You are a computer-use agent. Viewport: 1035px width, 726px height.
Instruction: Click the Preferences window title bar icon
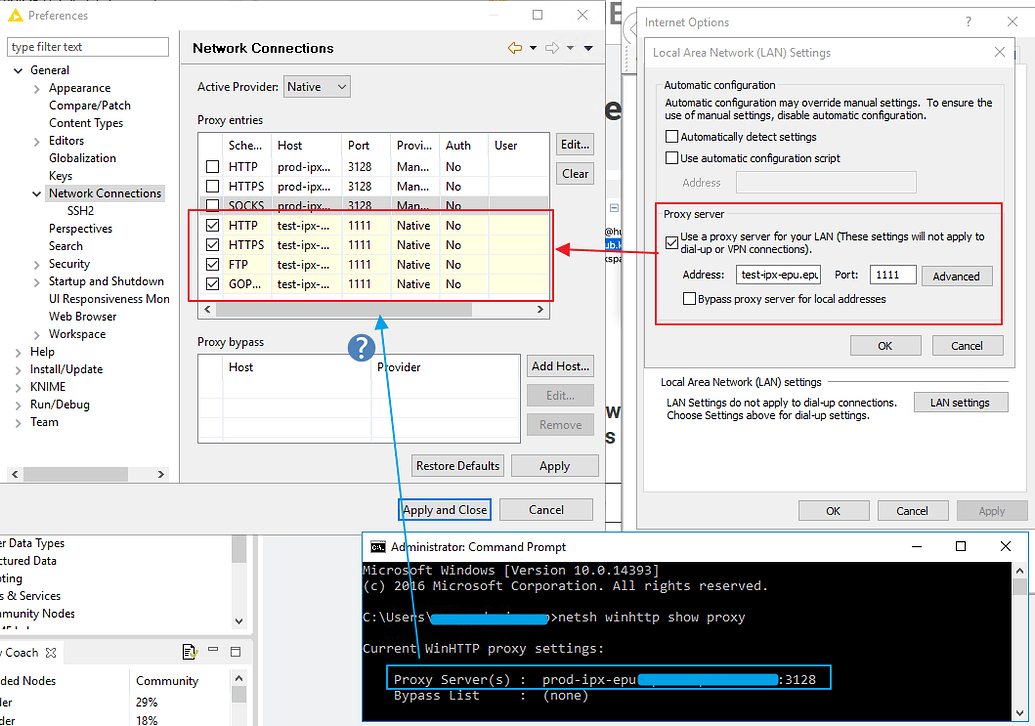pyautogui.click(x=13, y=15)
